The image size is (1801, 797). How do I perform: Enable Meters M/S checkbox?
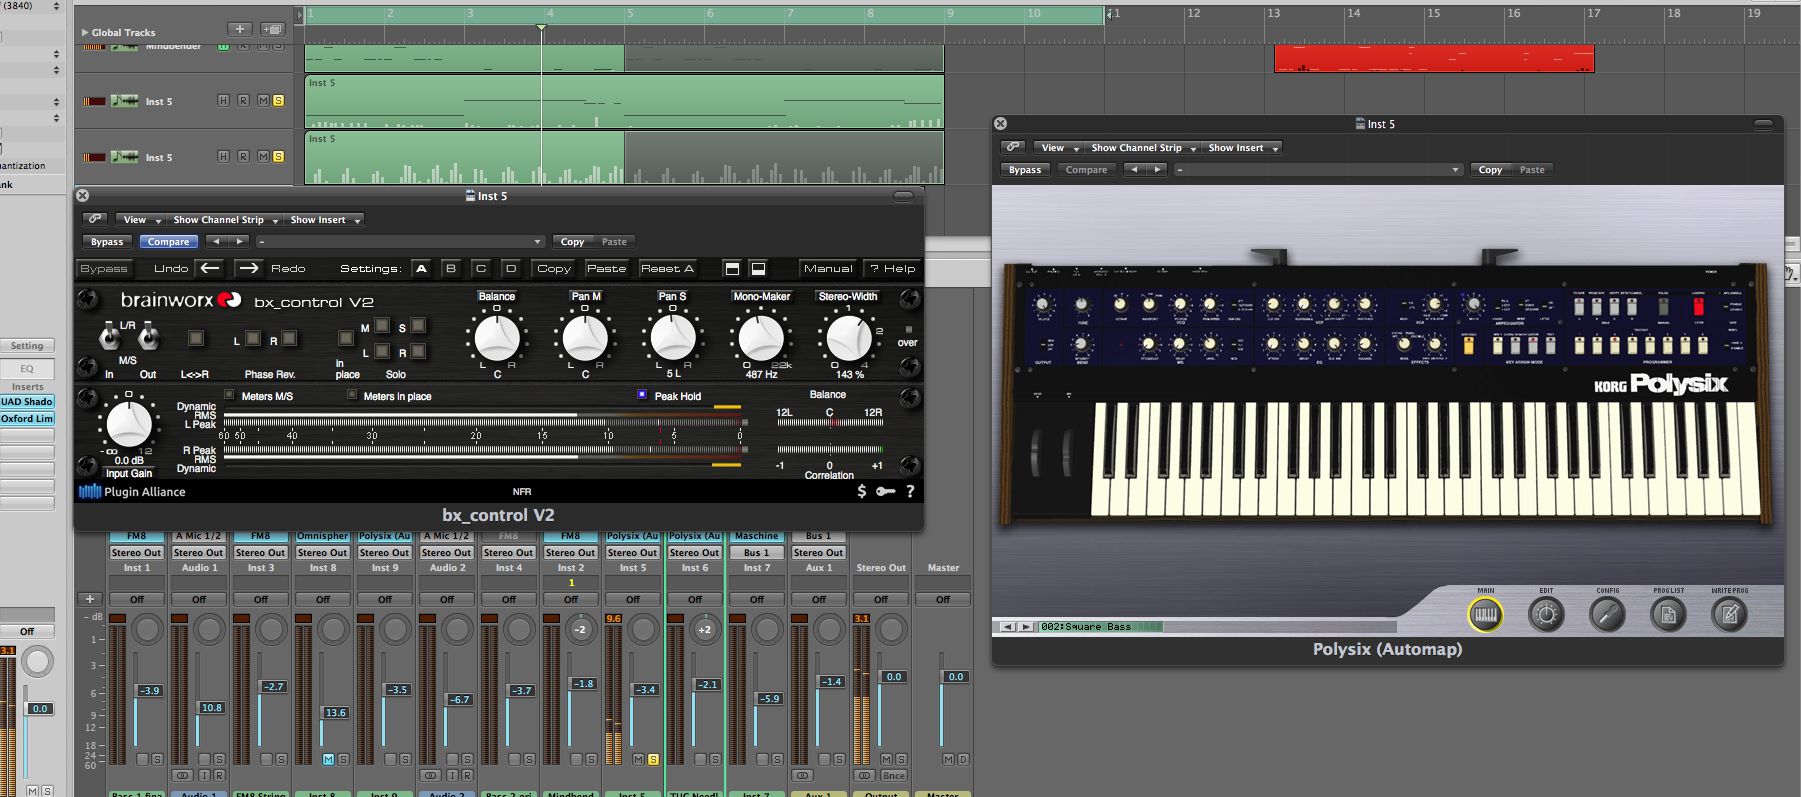point(230,395)
